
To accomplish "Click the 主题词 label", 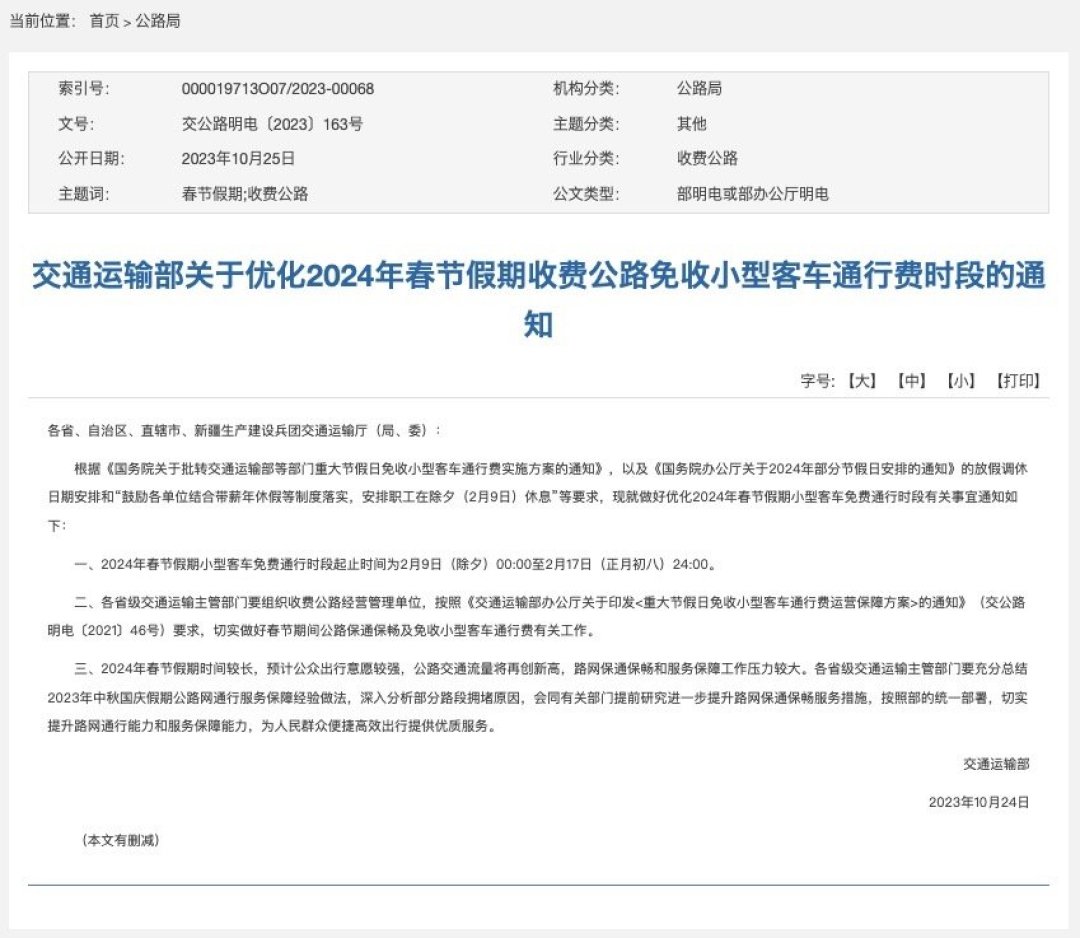I will [83, 194].
